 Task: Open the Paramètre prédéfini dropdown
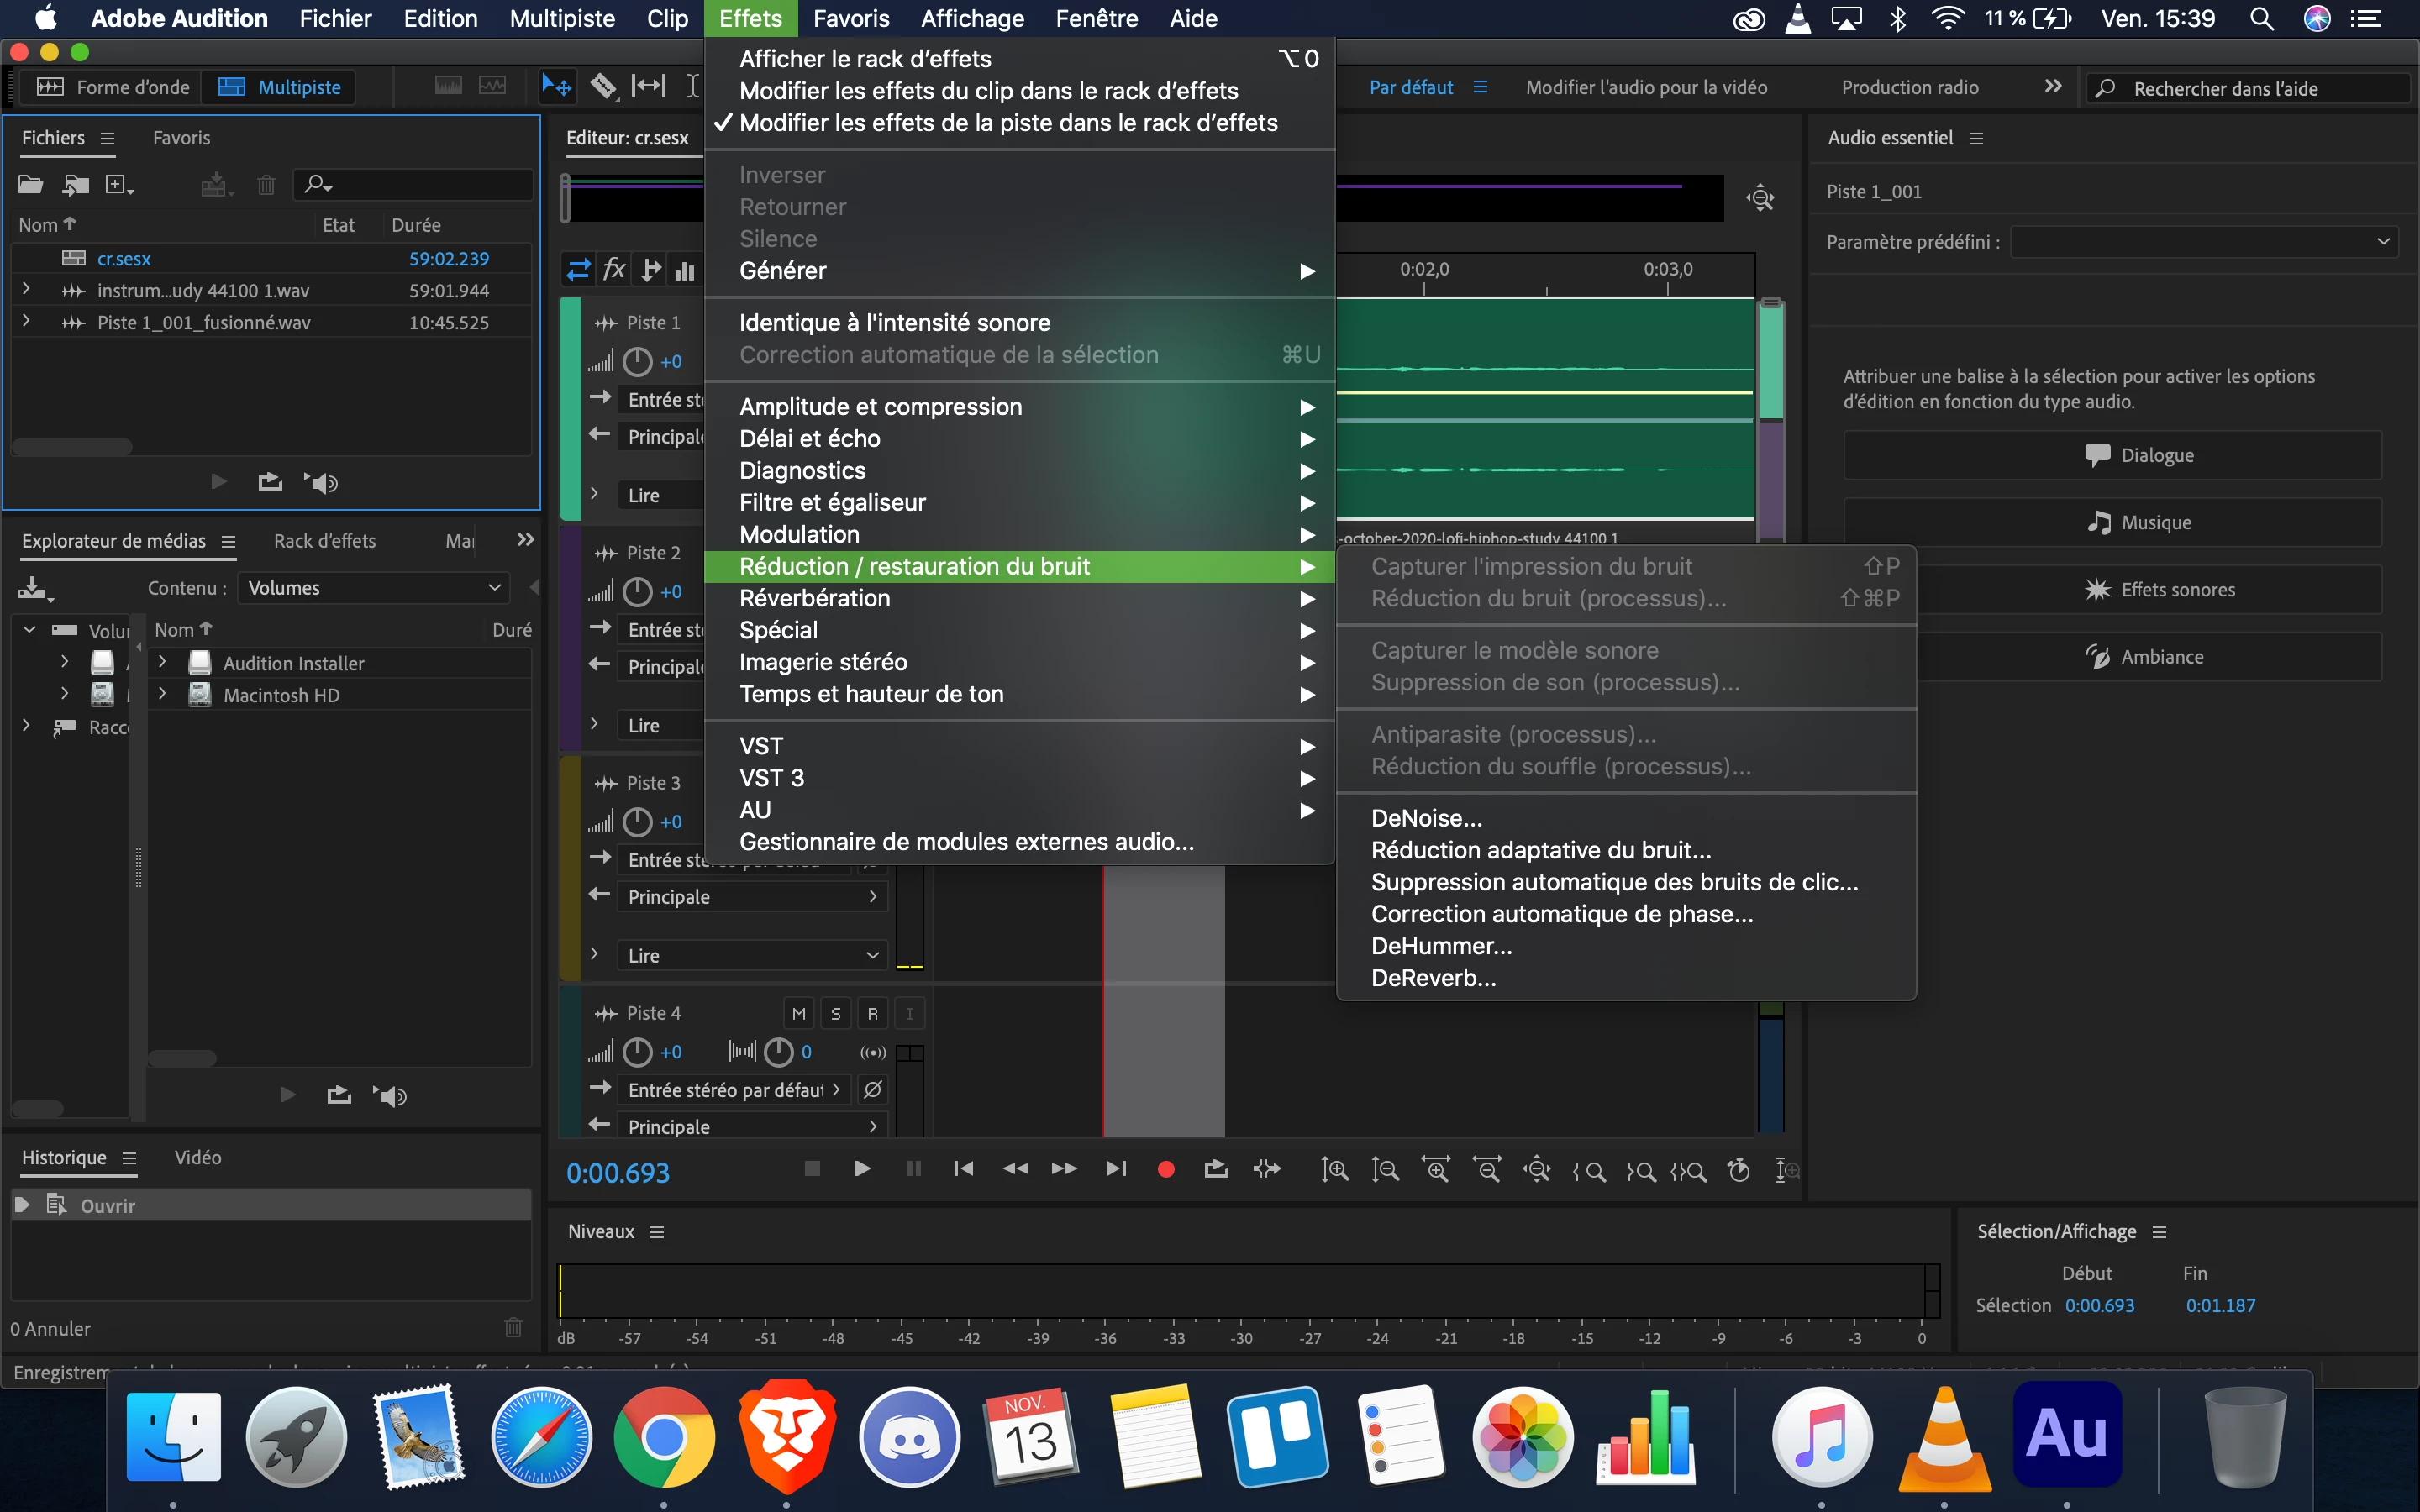click(2203, 242)
